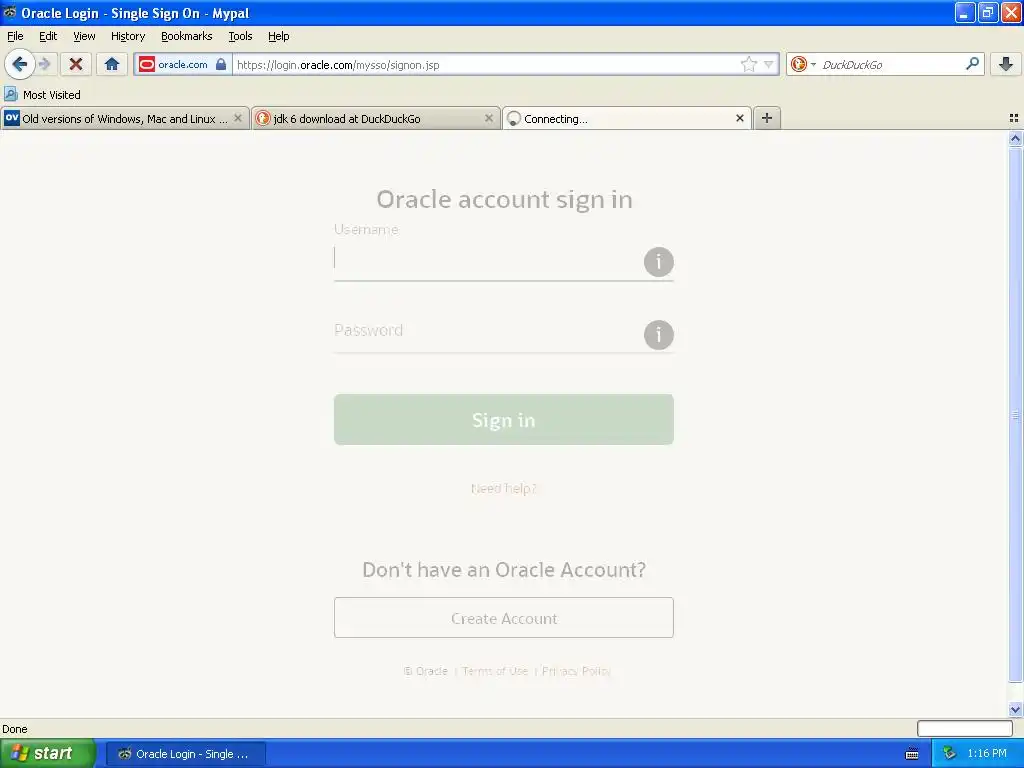Click the Username info icon
Screen dimensions: 1024x768
pos(658,262)
